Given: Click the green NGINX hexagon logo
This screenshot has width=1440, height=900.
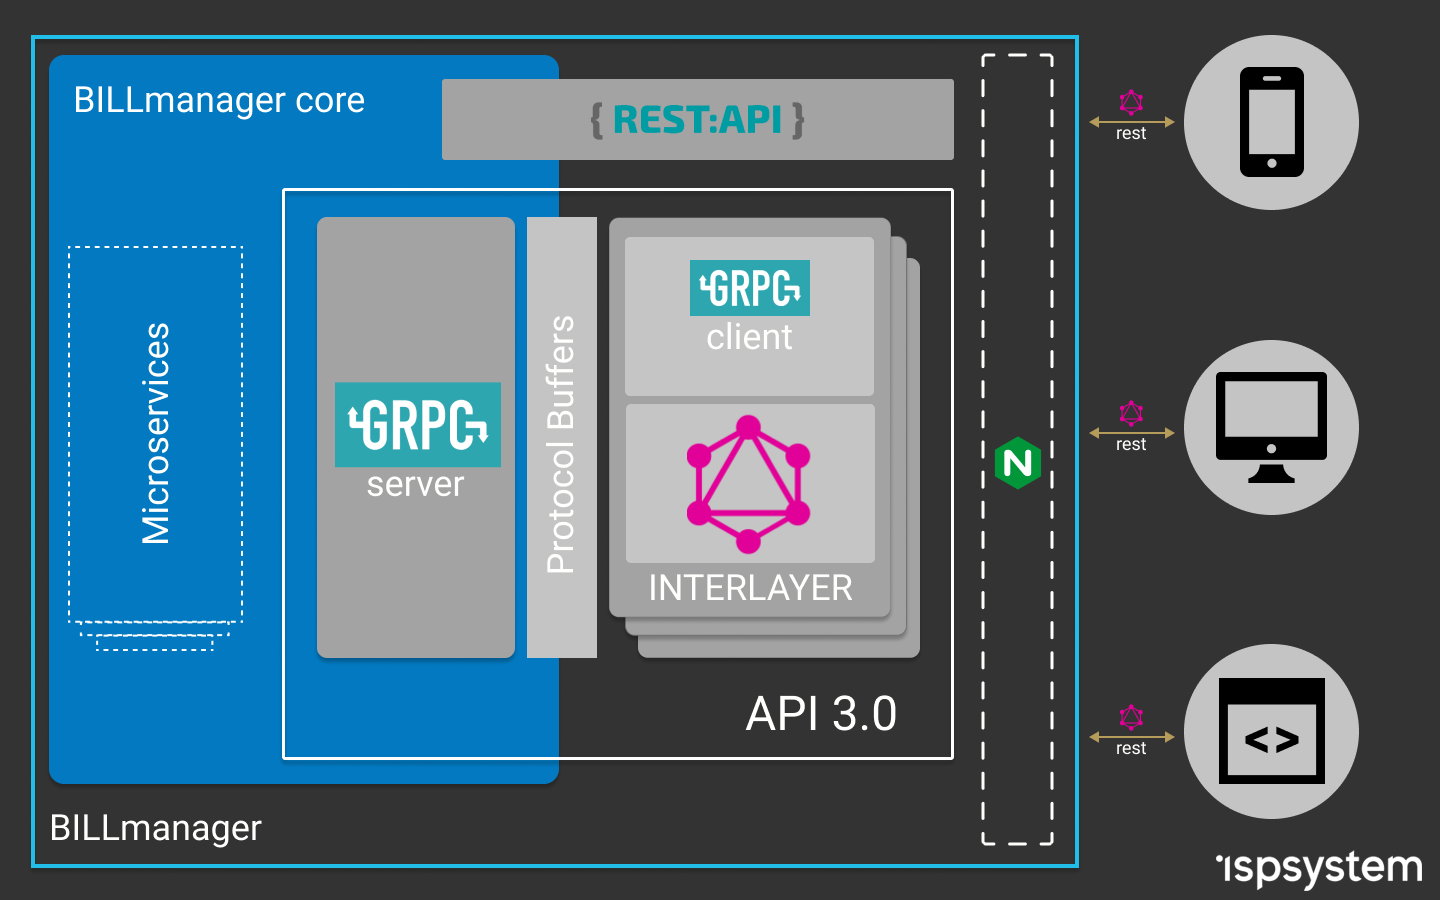Looking at the screenshot, I should pos(1018,462).
